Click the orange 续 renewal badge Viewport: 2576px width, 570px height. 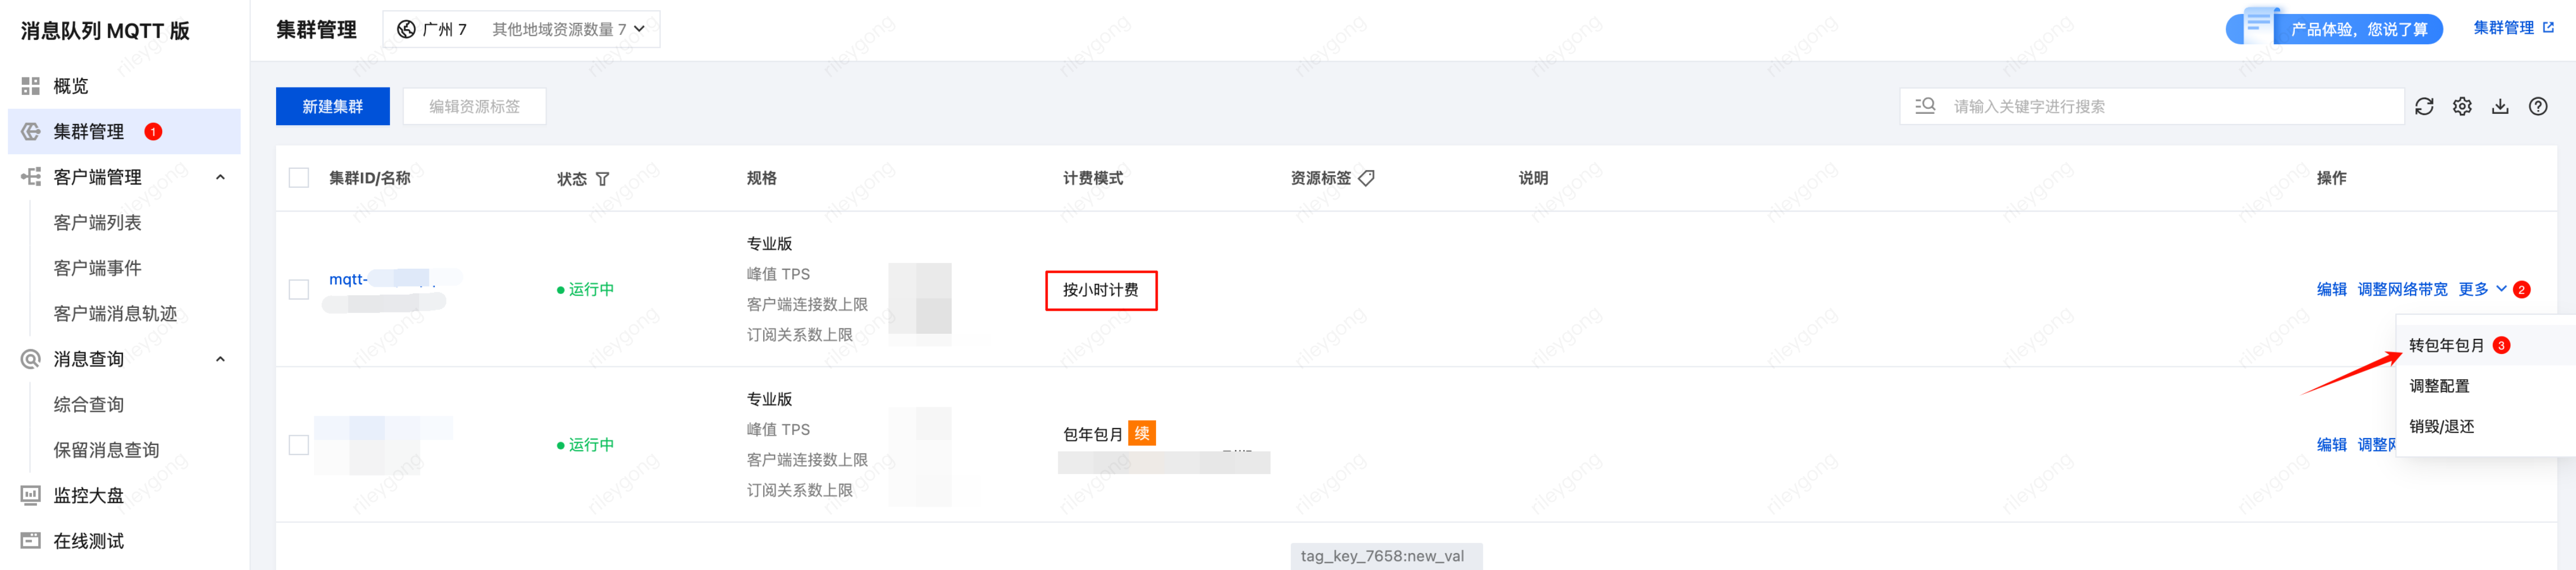(x=1141, y=433)
